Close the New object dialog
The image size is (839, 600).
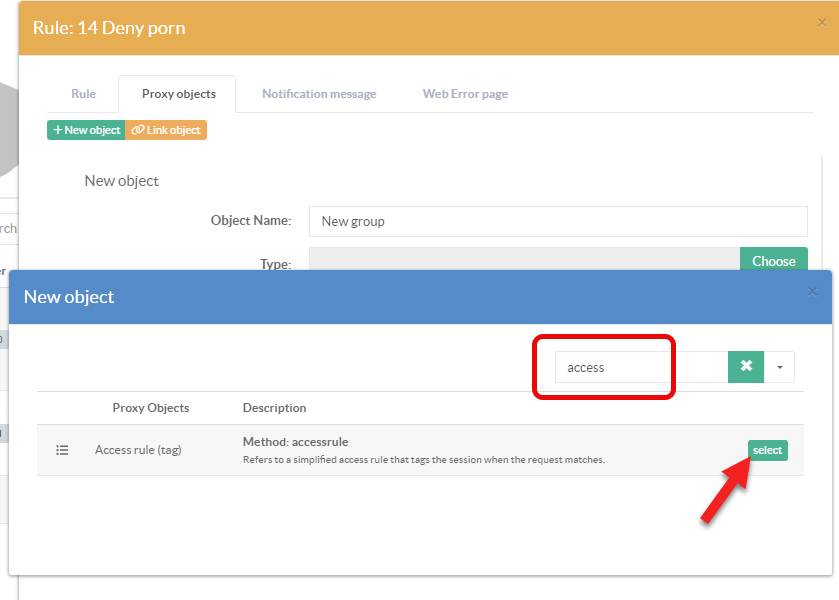pyautogui.click(x=812, y=292)
